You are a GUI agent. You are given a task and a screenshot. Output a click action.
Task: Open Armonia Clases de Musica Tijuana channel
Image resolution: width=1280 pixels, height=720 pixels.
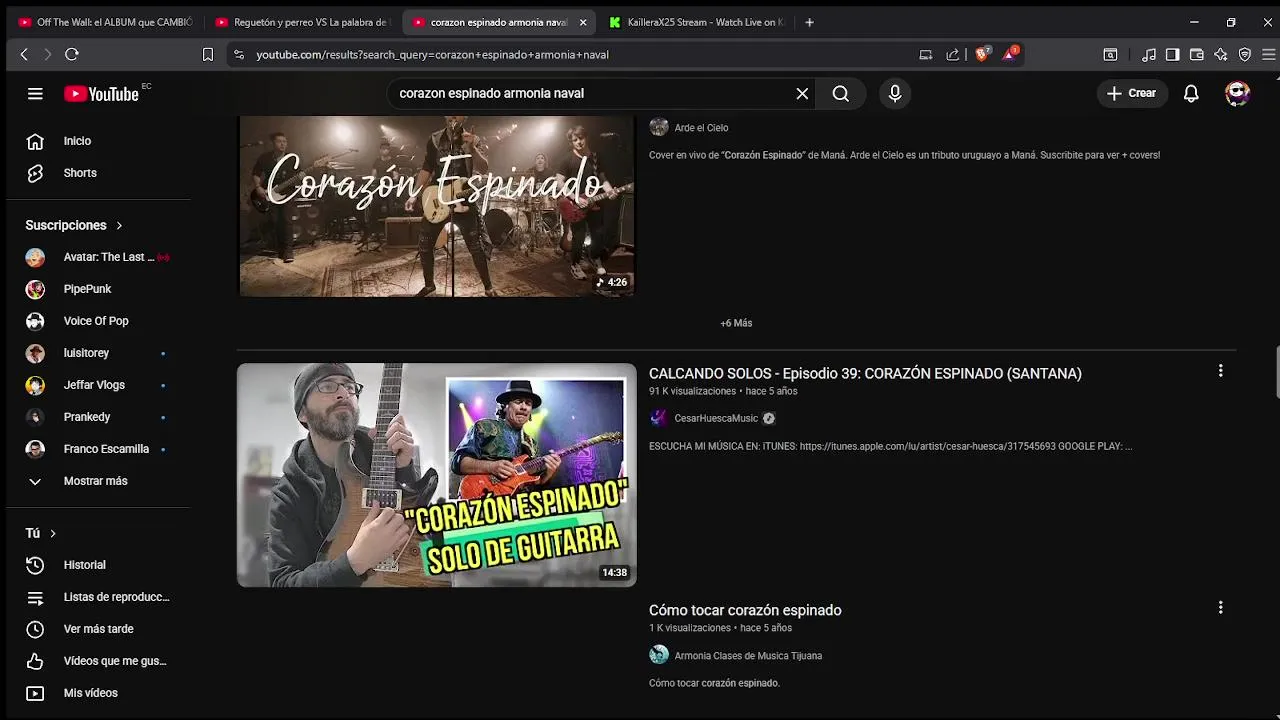tap(748, 656)
